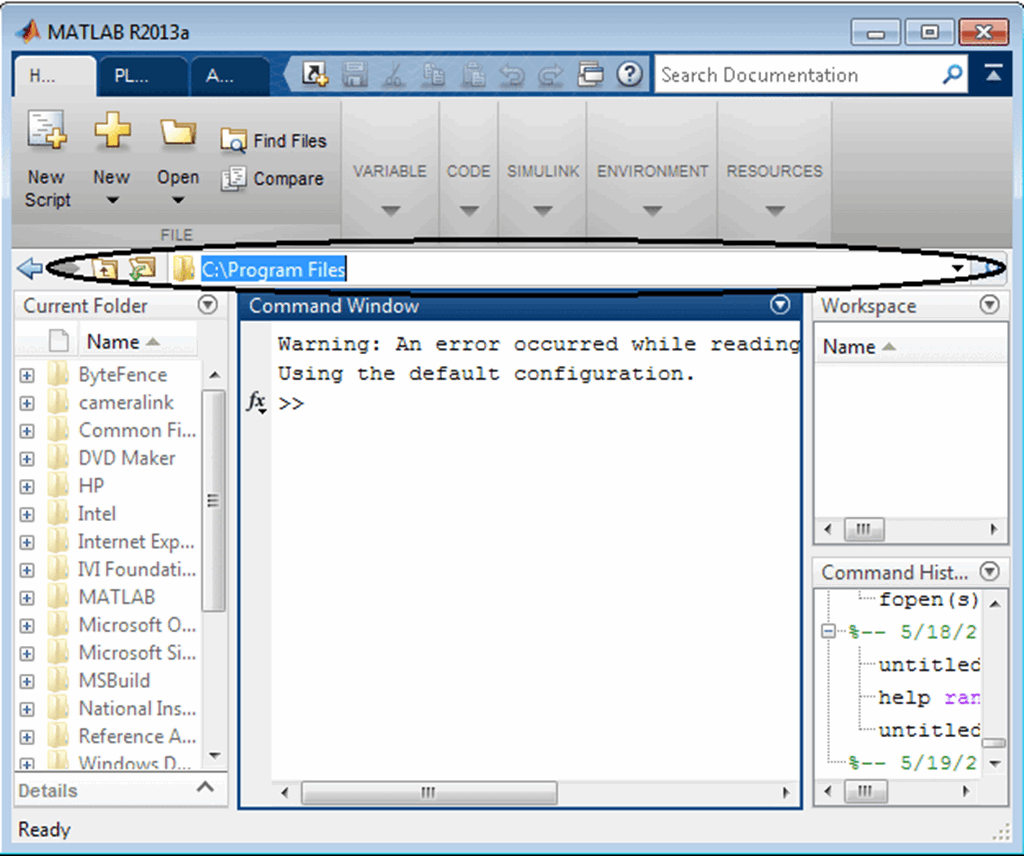Go up one folder level in address bar
This screenshot has height=856, width=1024.
[107, 268]
